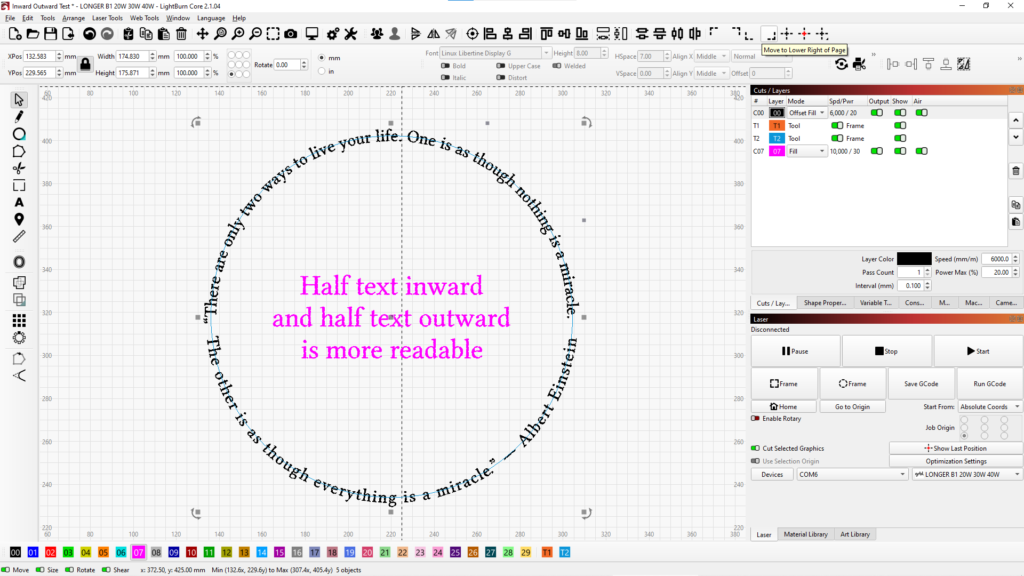The height and width of the screenshot is (576, 1024).
Task: Open Optimization Settings
Action: (955, 461)
